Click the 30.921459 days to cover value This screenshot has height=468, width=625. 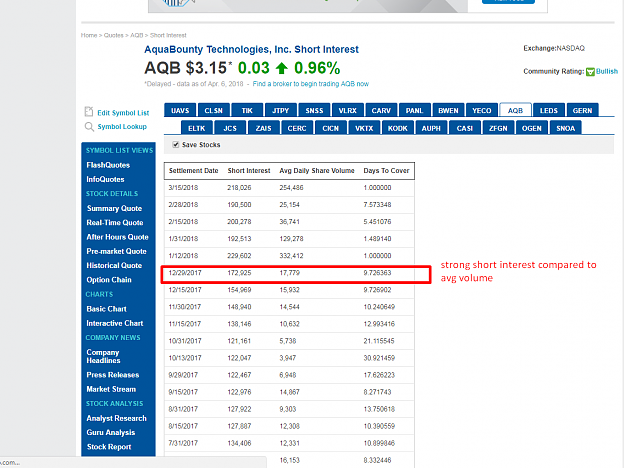click(x=379, y=358)
